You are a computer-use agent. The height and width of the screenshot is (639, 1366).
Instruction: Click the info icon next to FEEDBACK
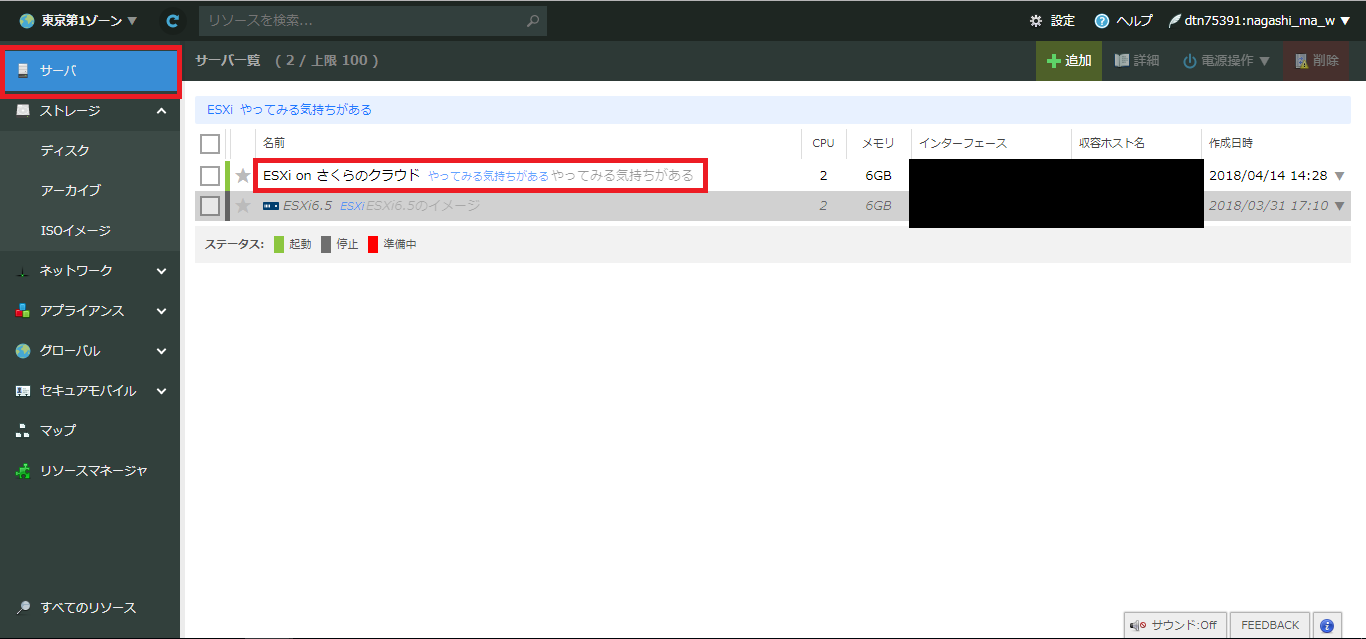(1327, 625)
